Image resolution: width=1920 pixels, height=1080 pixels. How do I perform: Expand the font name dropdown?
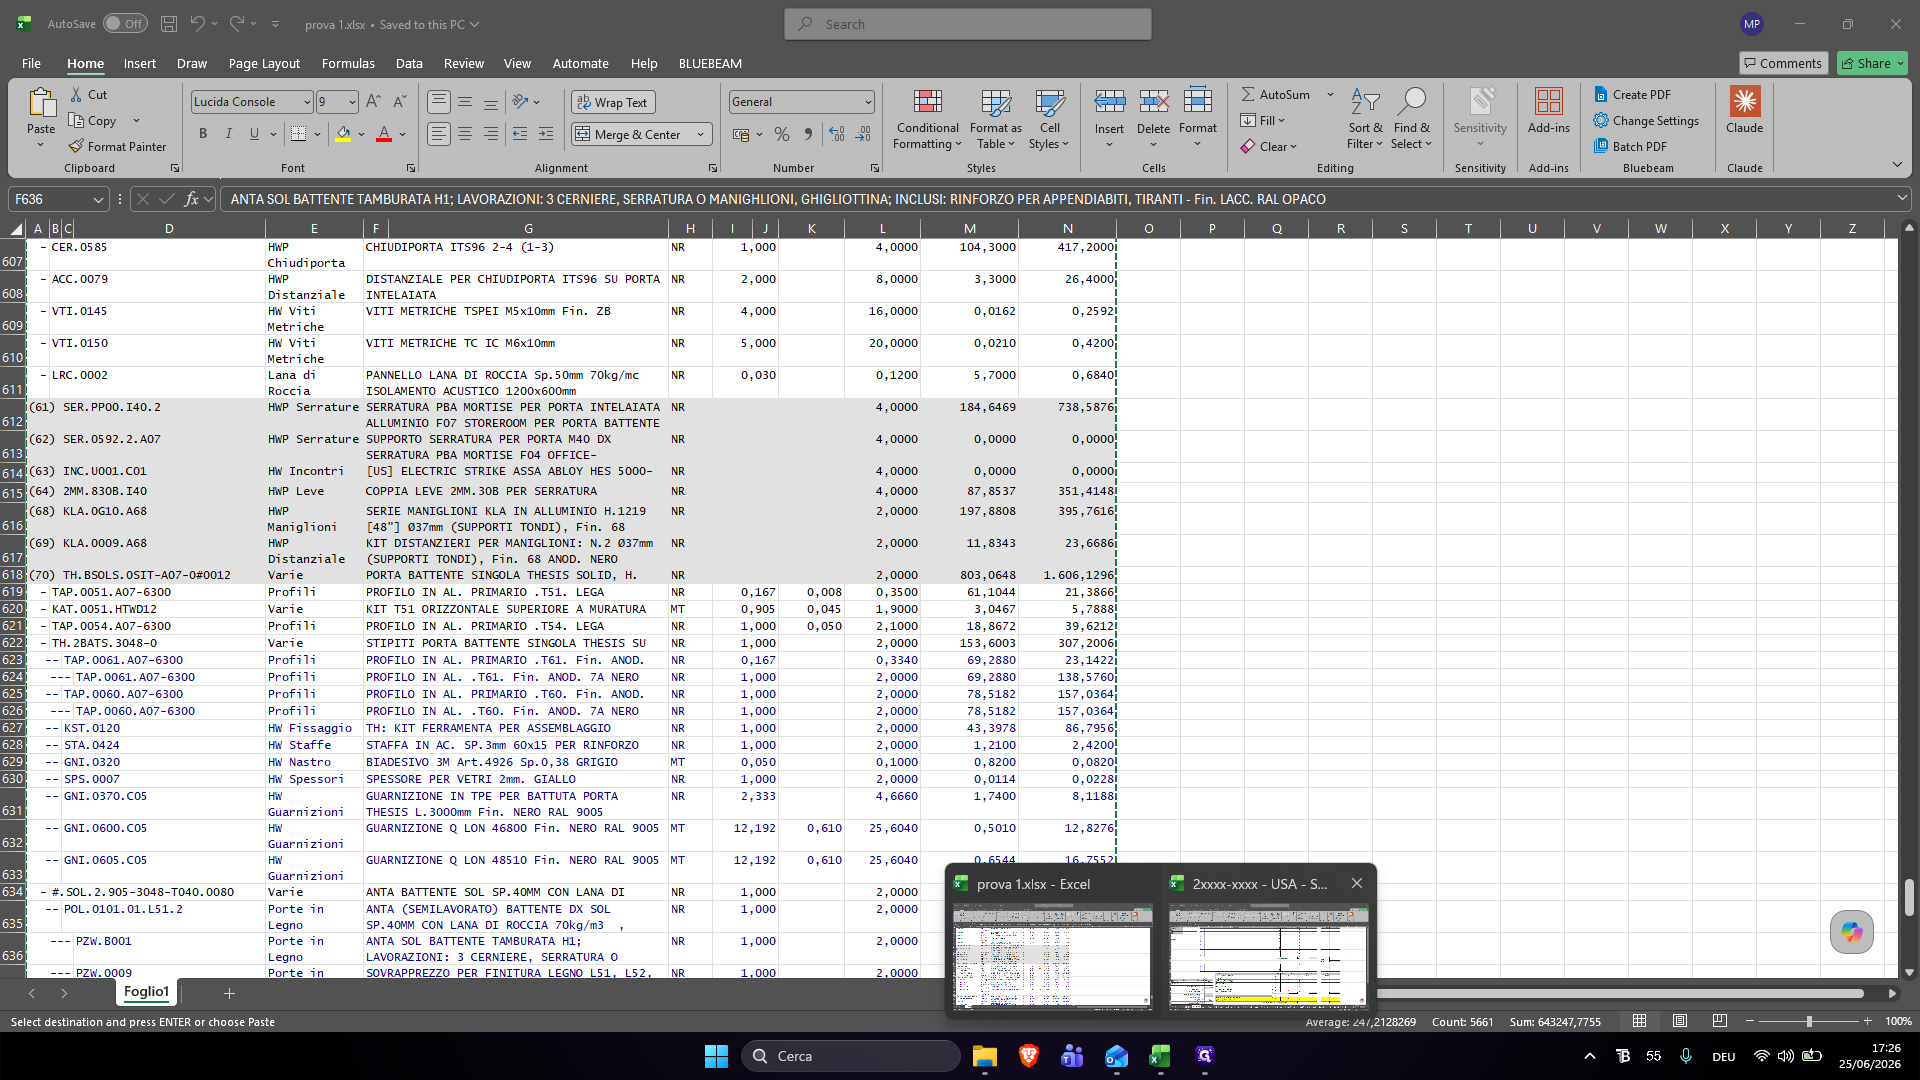pos(307,102)
